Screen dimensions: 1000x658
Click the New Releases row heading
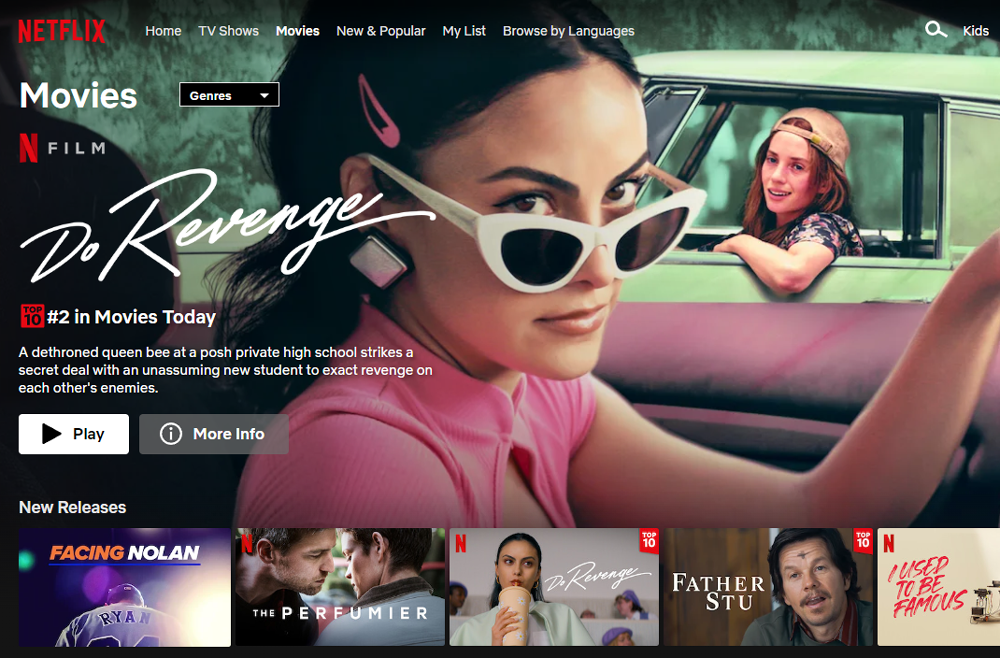click(73, 507)
